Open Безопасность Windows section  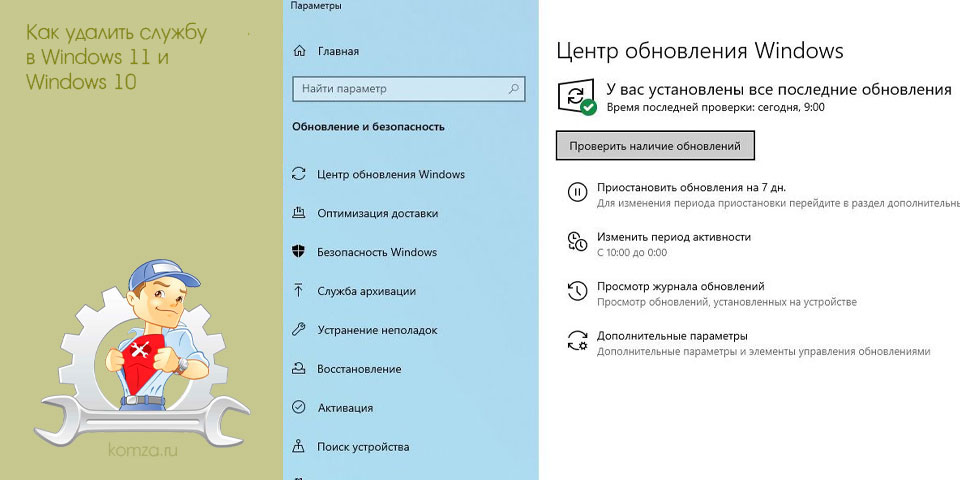[x=377, y=252]
